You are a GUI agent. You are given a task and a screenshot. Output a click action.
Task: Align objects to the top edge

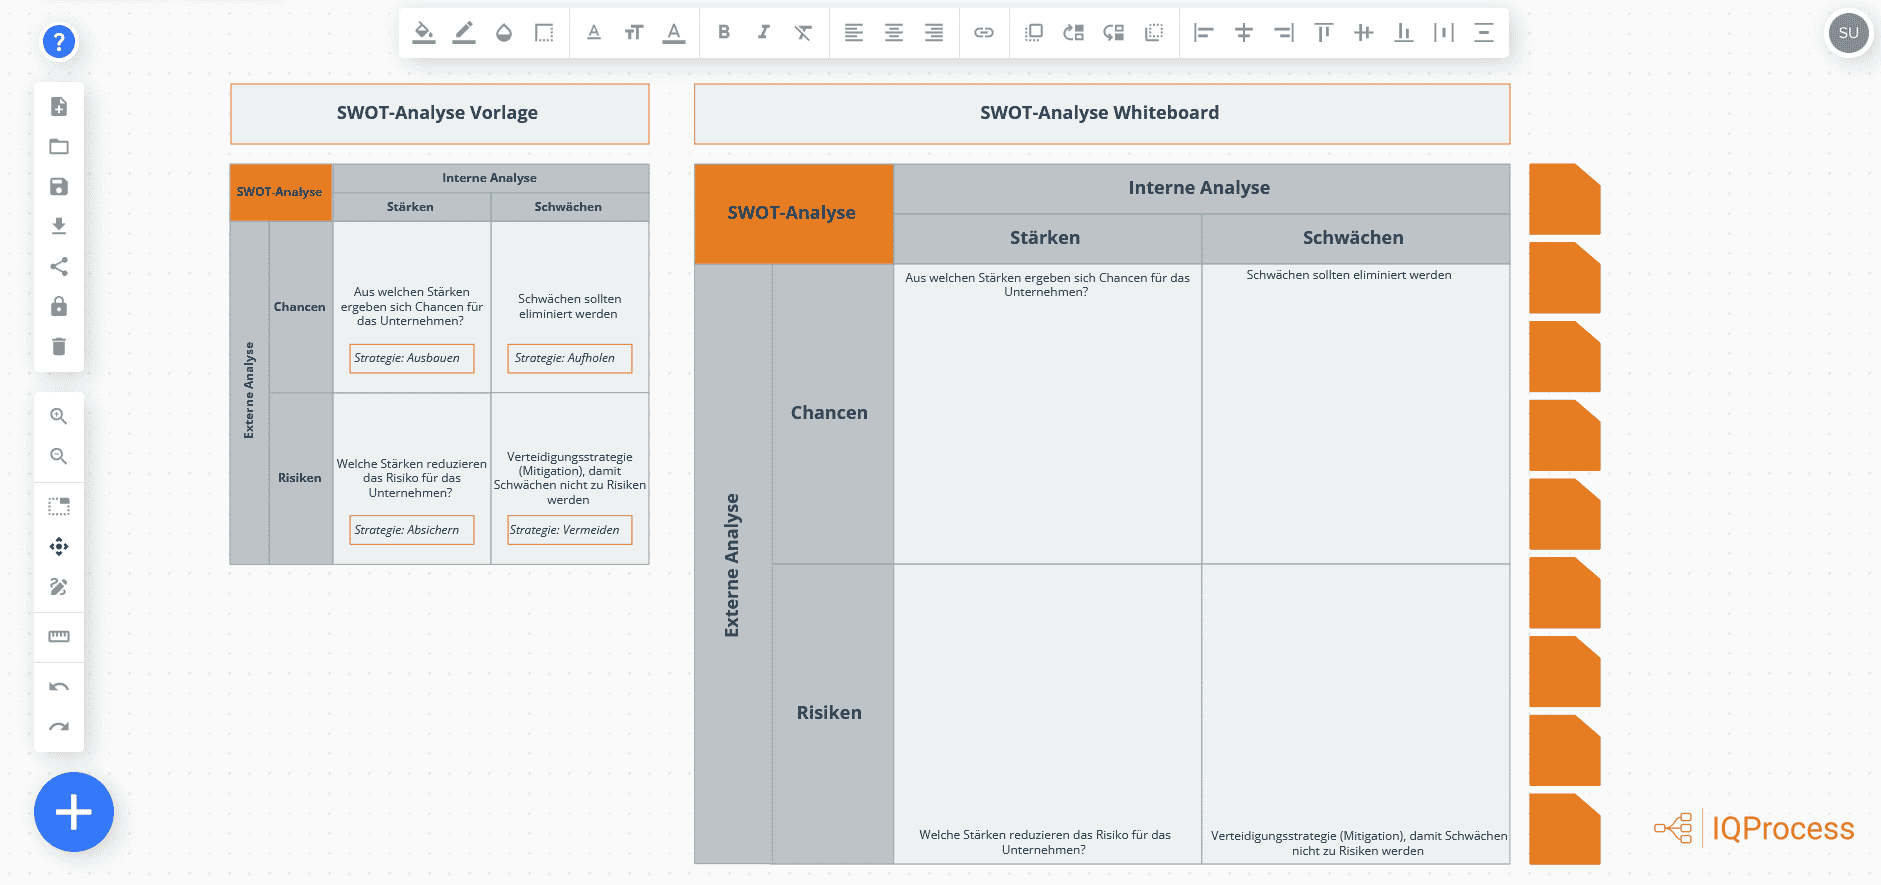tap(1324, 33)
